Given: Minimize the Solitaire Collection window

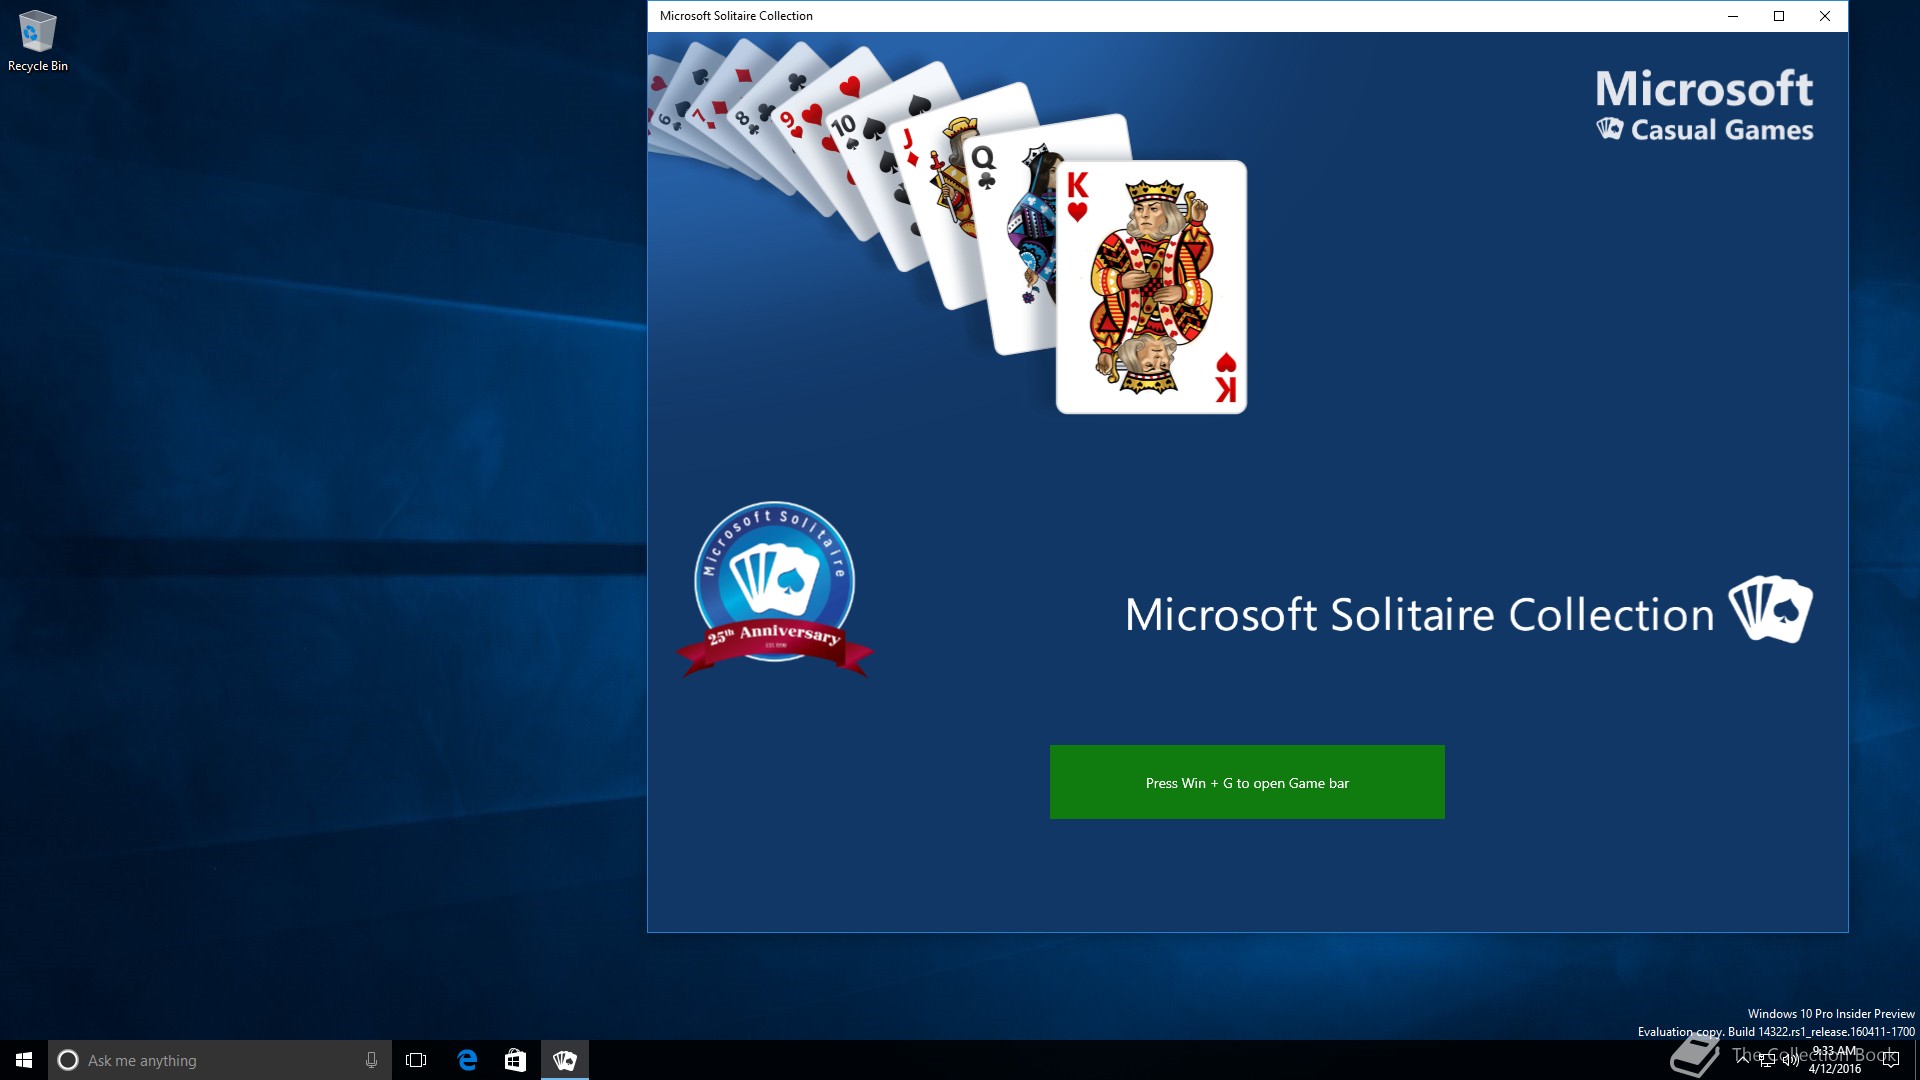Looking at the screenshot, I should (x=1733, y=16).
